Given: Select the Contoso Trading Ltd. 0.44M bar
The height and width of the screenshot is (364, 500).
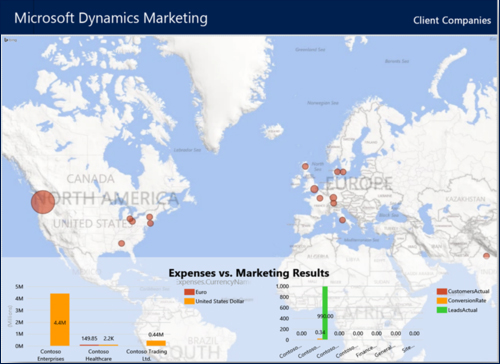Looking at the screenshot, I should point(156,343).
